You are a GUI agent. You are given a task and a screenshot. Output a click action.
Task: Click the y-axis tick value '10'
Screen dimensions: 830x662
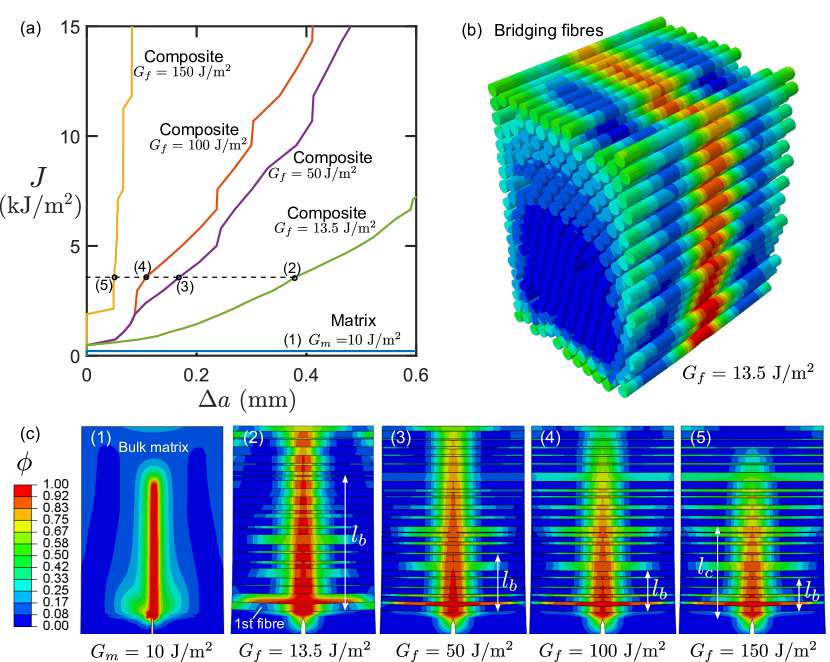70,137
